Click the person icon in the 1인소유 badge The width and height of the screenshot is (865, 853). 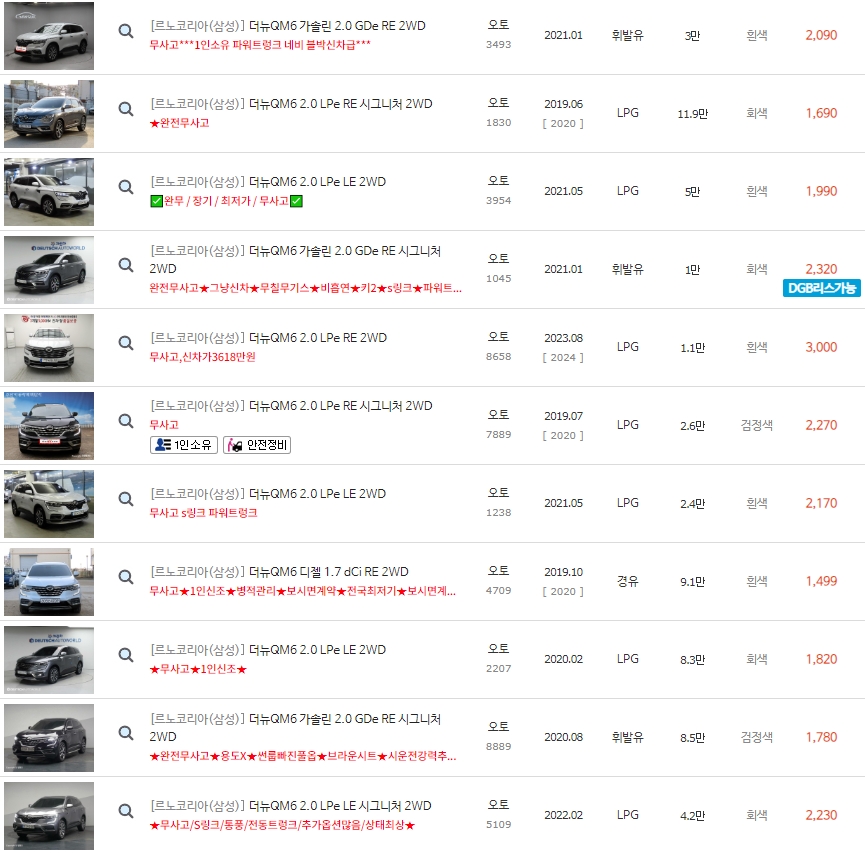[x=163, y=444]
